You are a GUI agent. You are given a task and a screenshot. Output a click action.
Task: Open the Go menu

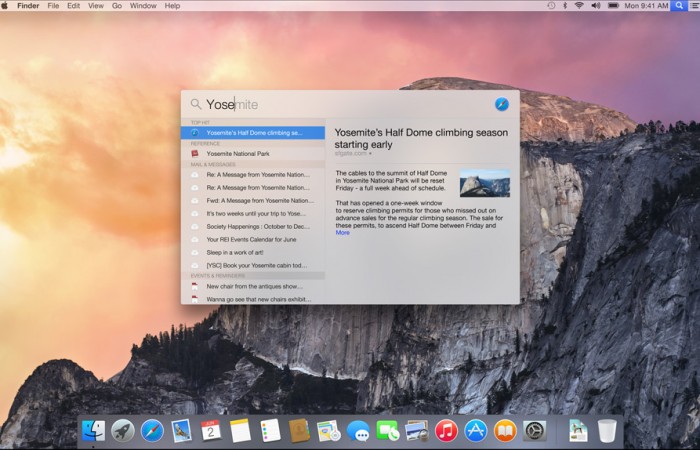(117, 6)
